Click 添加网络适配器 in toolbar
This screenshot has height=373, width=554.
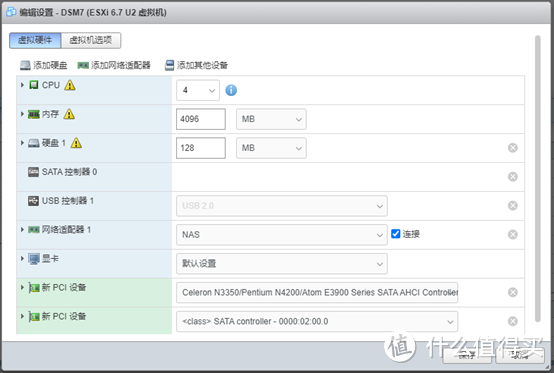114,65
